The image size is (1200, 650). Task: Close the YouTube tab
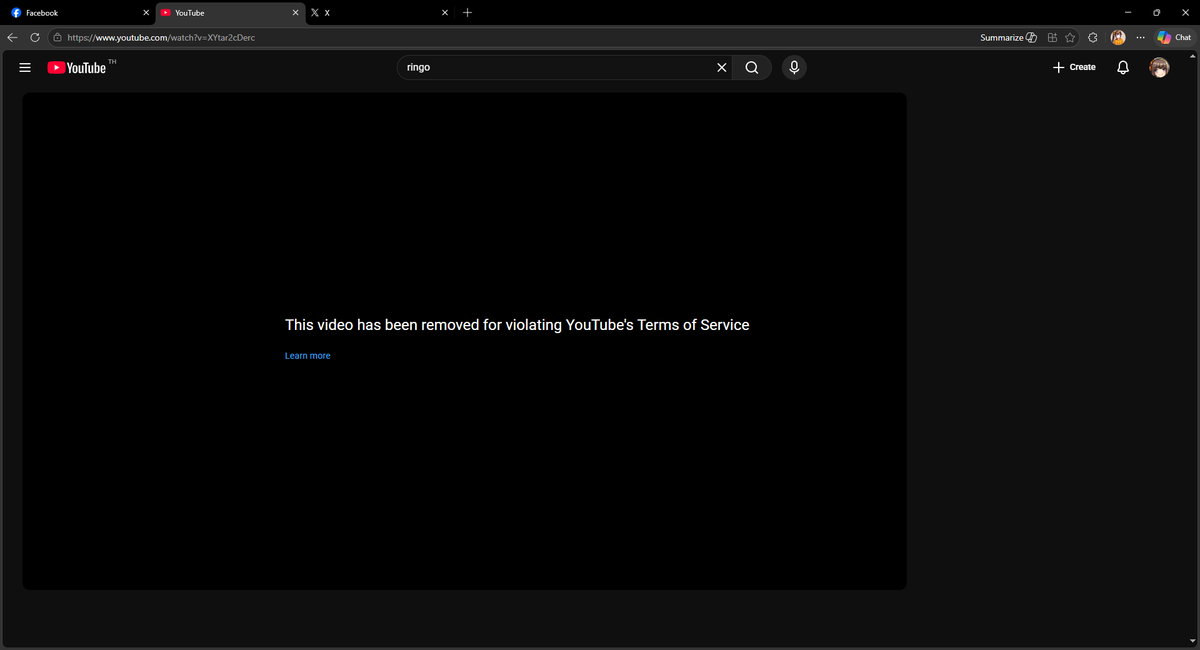(x=295, y=13)
